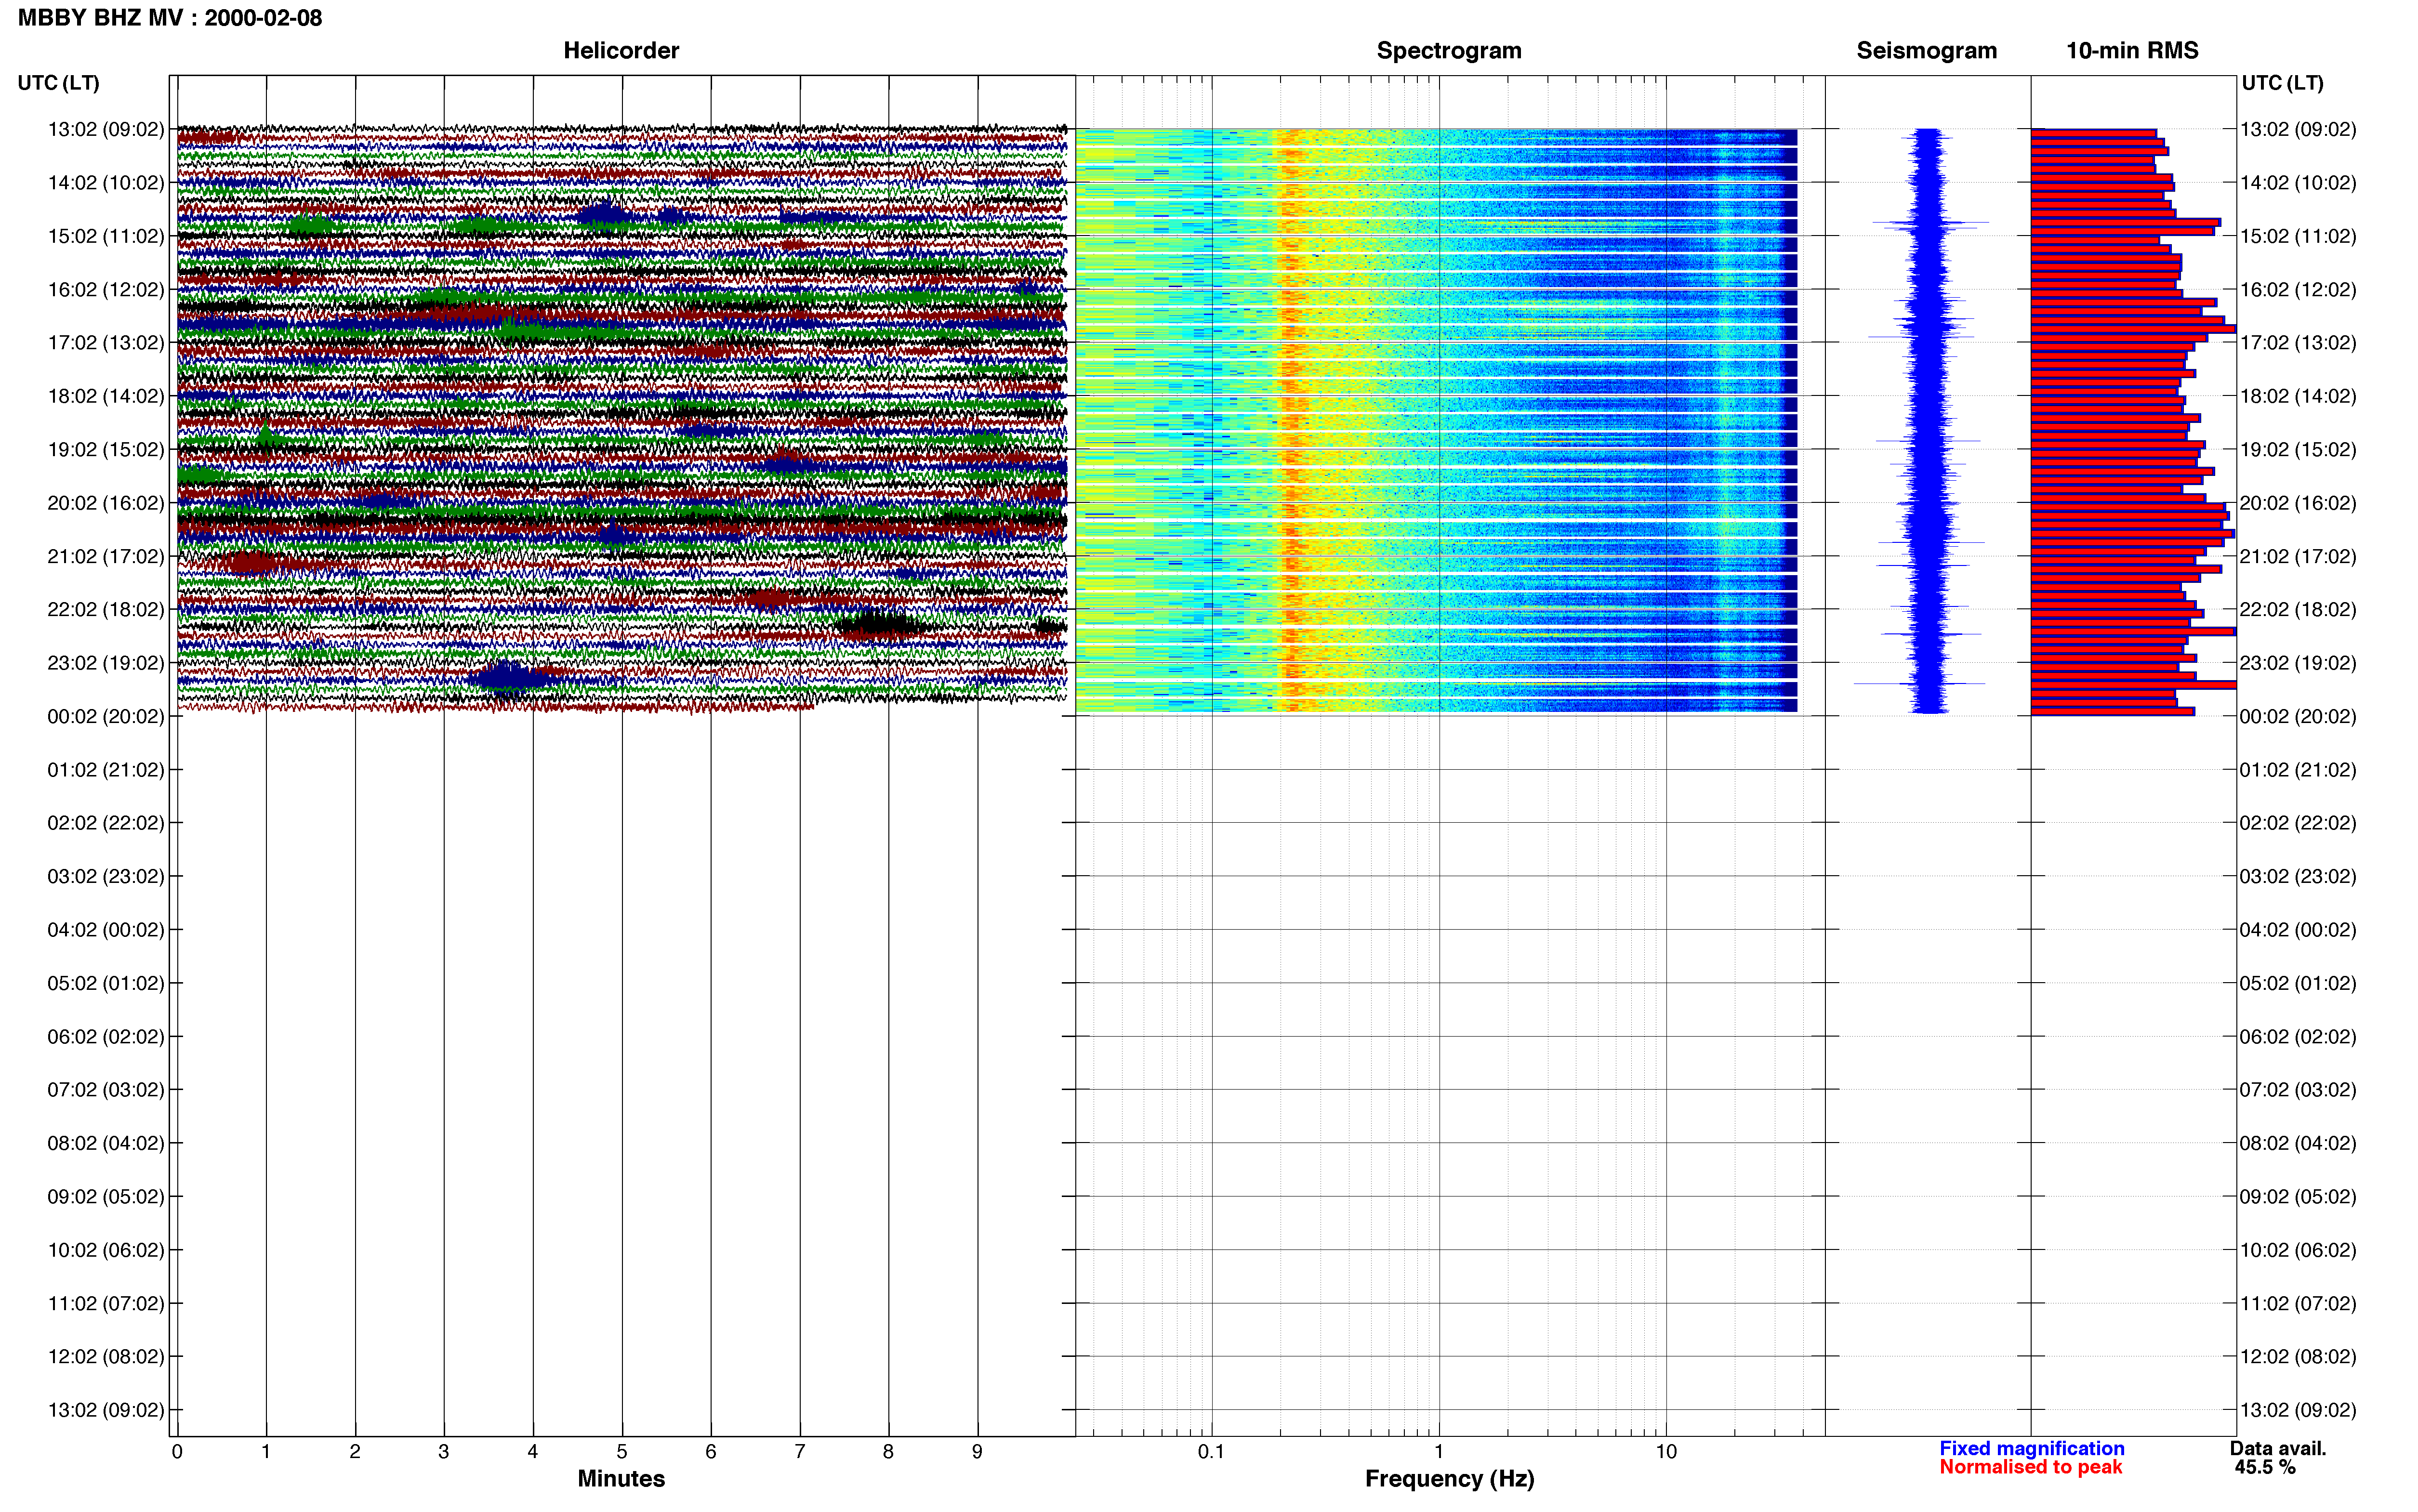
Task: Click the 'Minutes' x-axis label
Action: 621,1479
